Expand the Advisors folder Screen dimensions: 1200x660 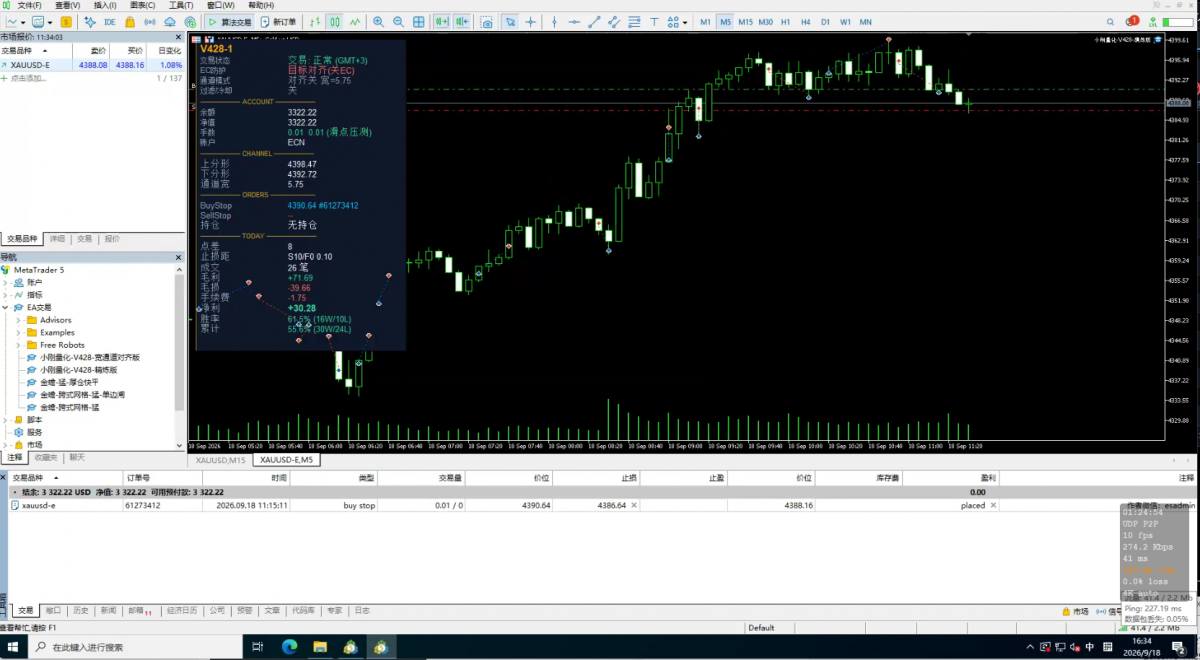click(18, 320)
